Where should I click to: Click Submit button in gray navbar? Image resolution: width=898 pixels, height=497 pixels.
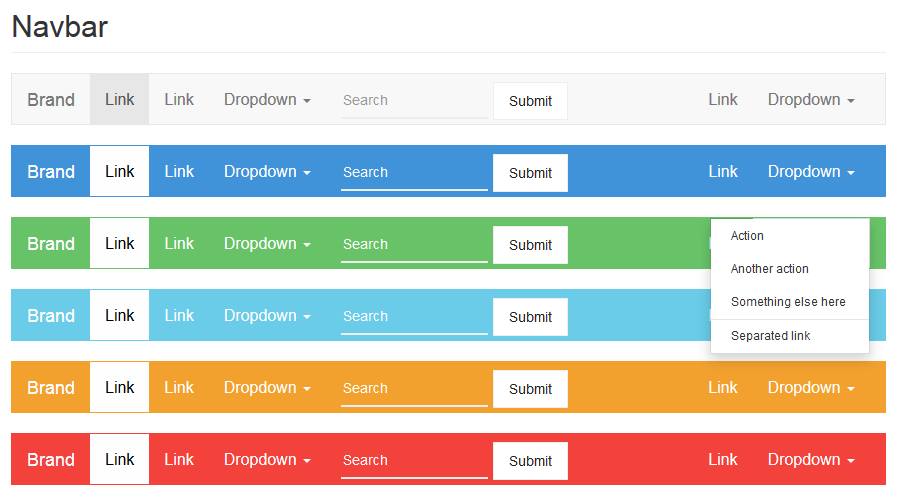click(530, 101)
